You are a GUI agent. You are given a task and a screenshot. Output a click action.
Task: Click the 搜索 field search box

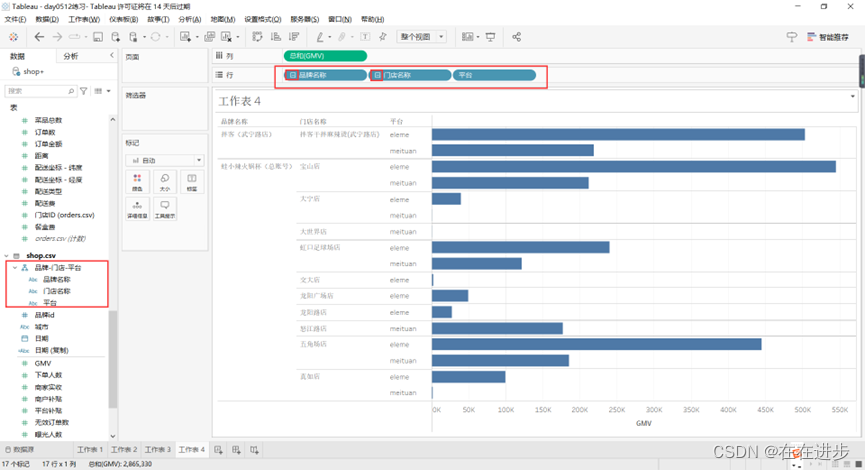[x=40, y=91]
